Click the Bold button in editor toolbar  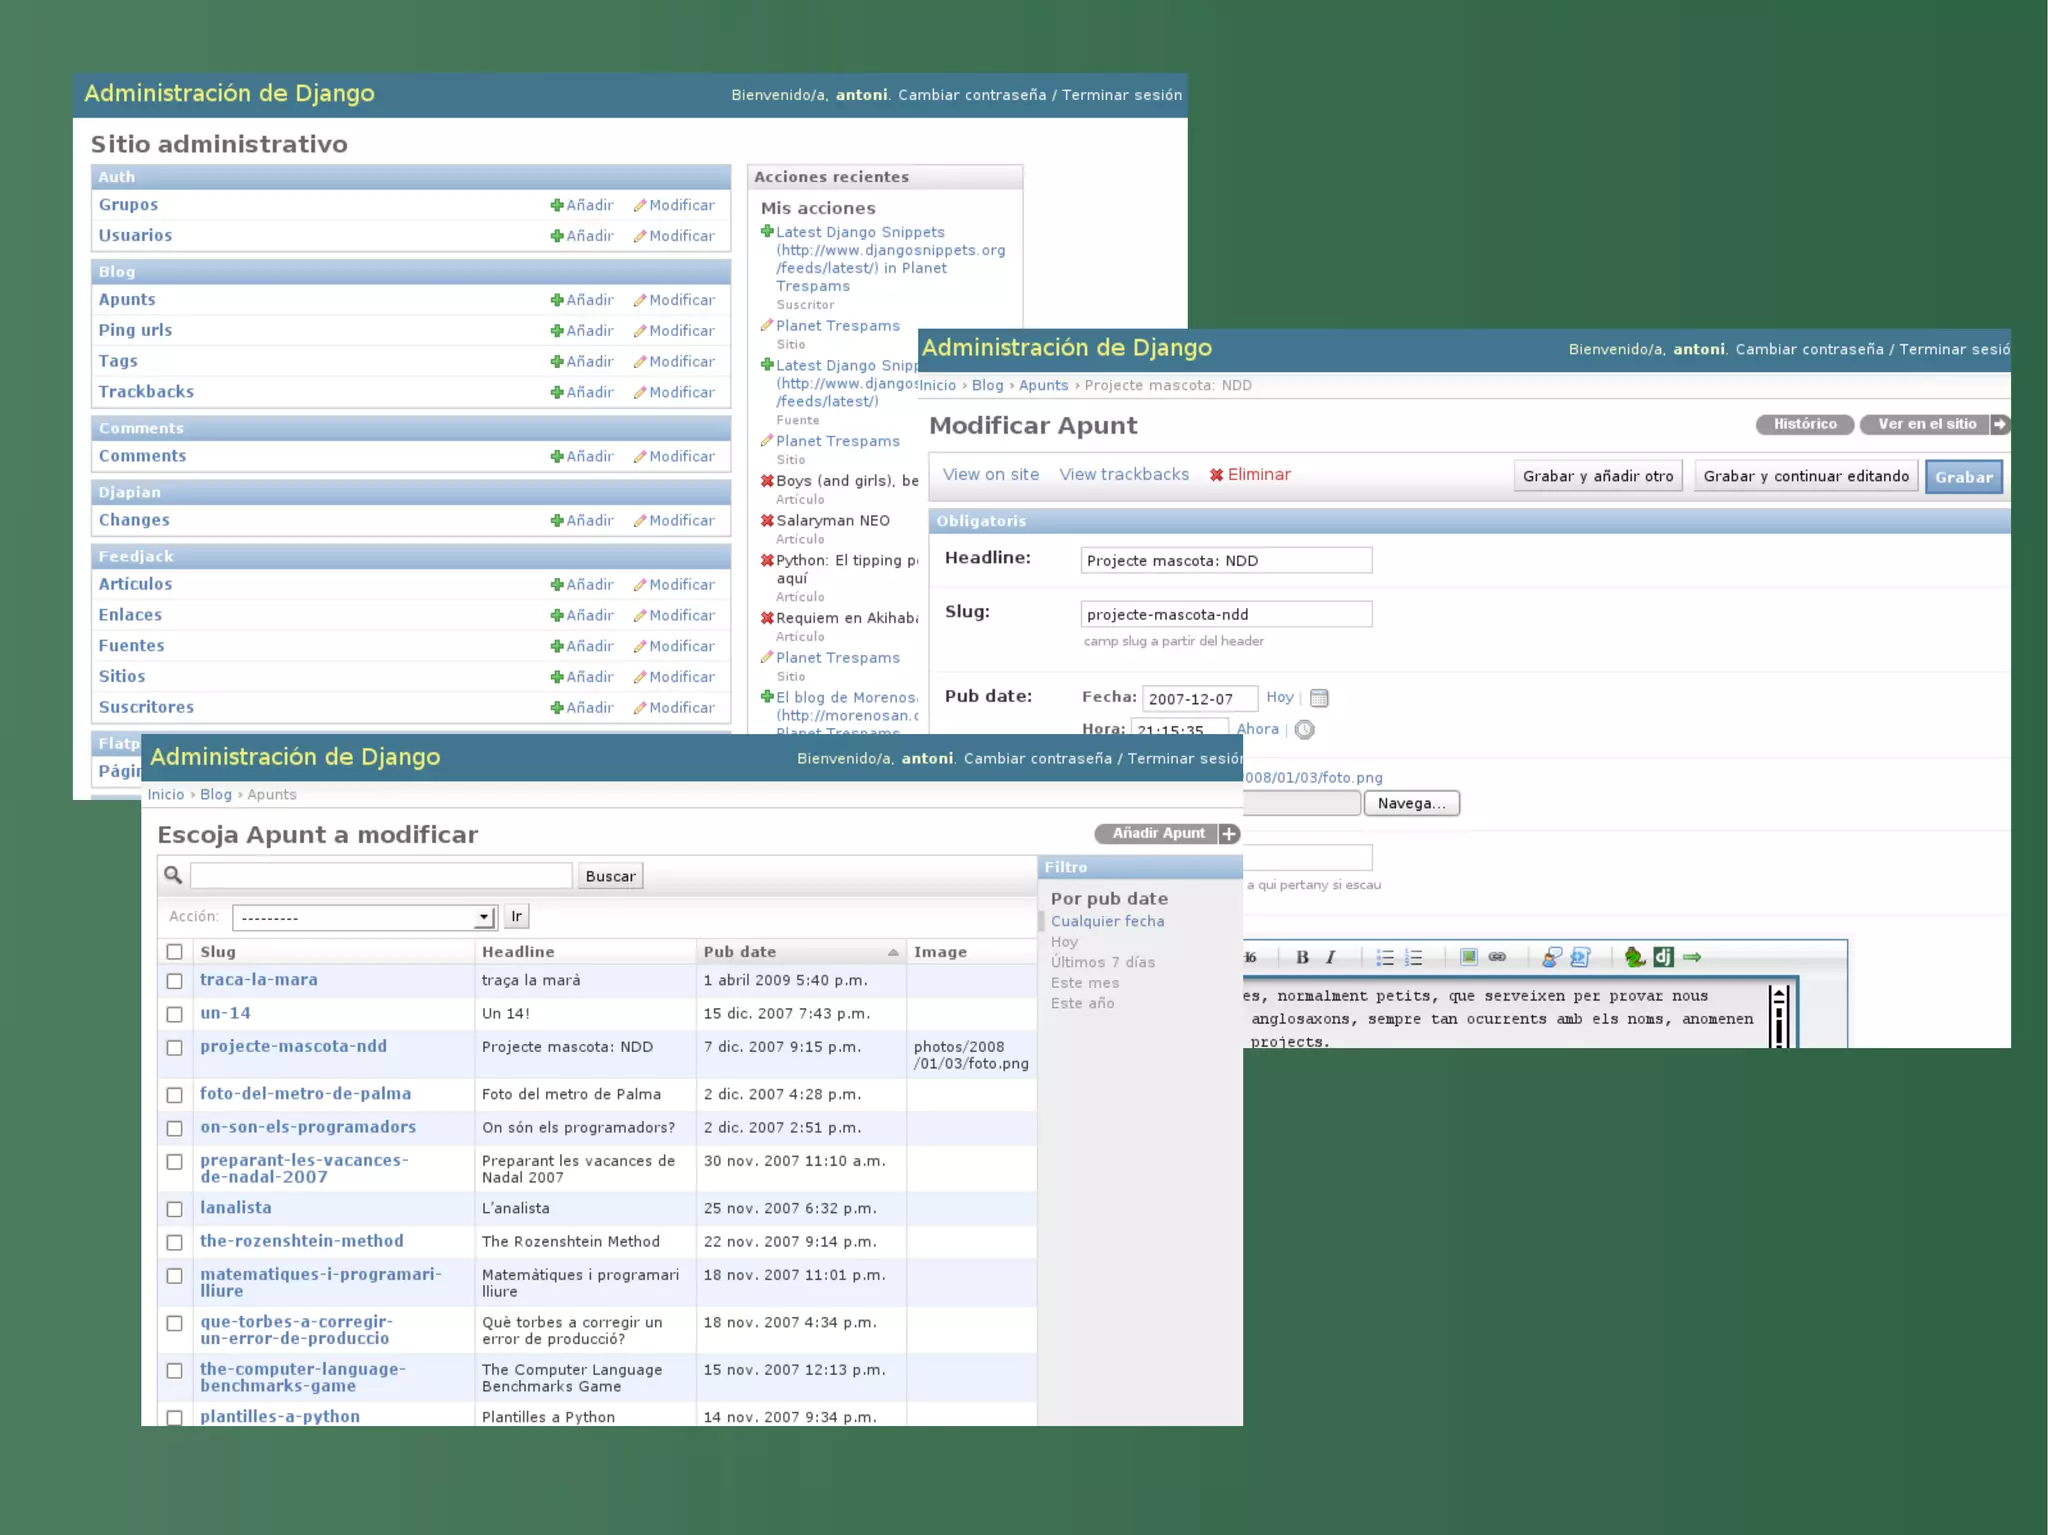coord(1302,957)
